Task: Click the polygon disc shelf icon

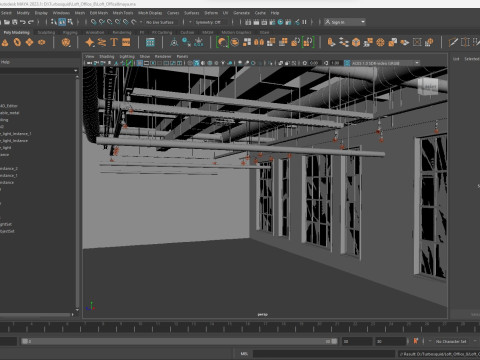Action: [42, 42]
